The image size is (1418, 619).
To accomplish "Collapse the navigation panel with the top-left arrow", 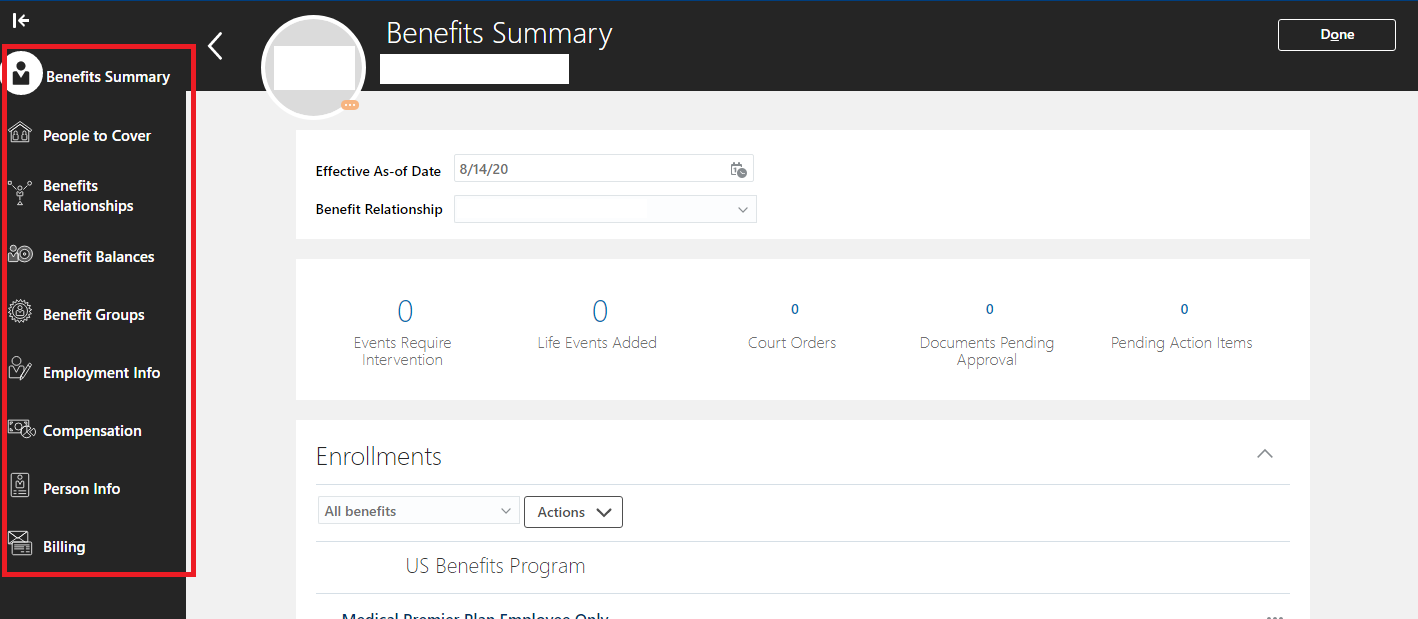I will [23, 18].
